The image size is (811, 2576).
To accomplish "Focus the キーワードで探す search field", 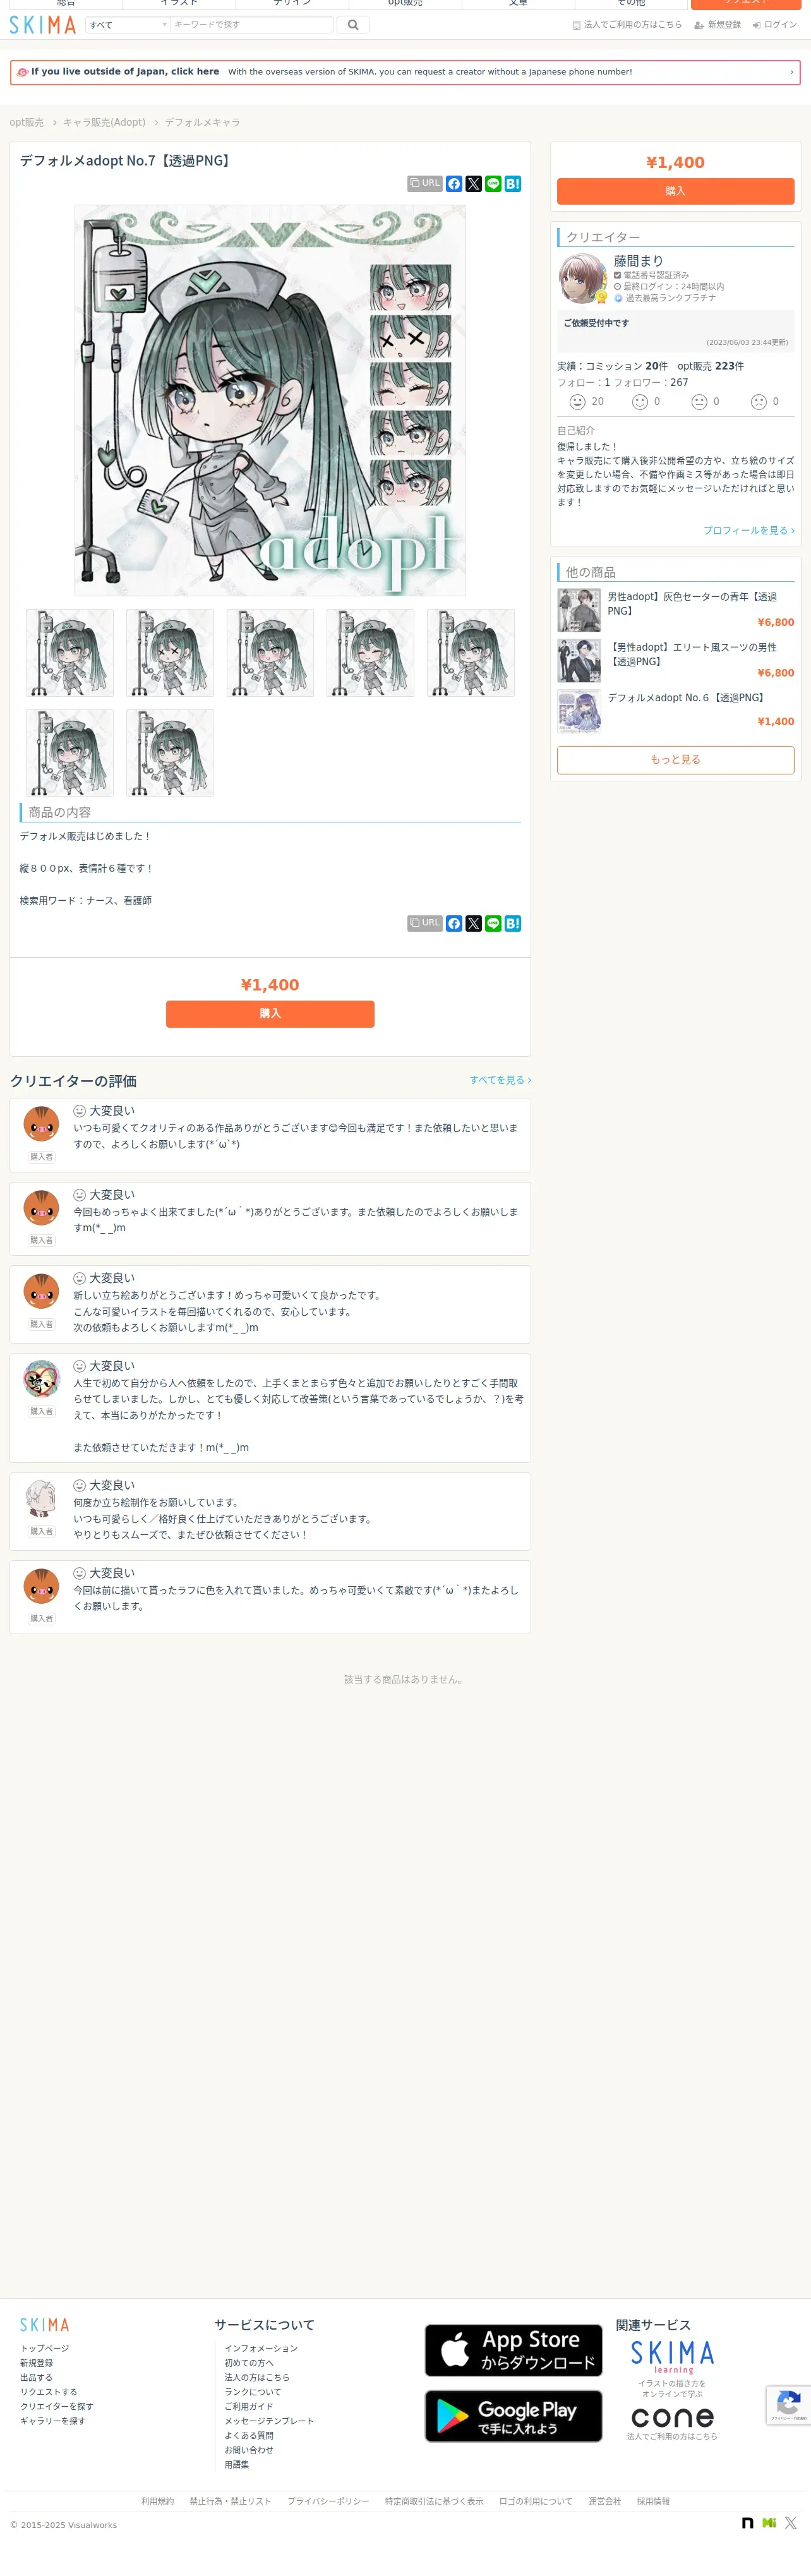I will coord(252,25).
